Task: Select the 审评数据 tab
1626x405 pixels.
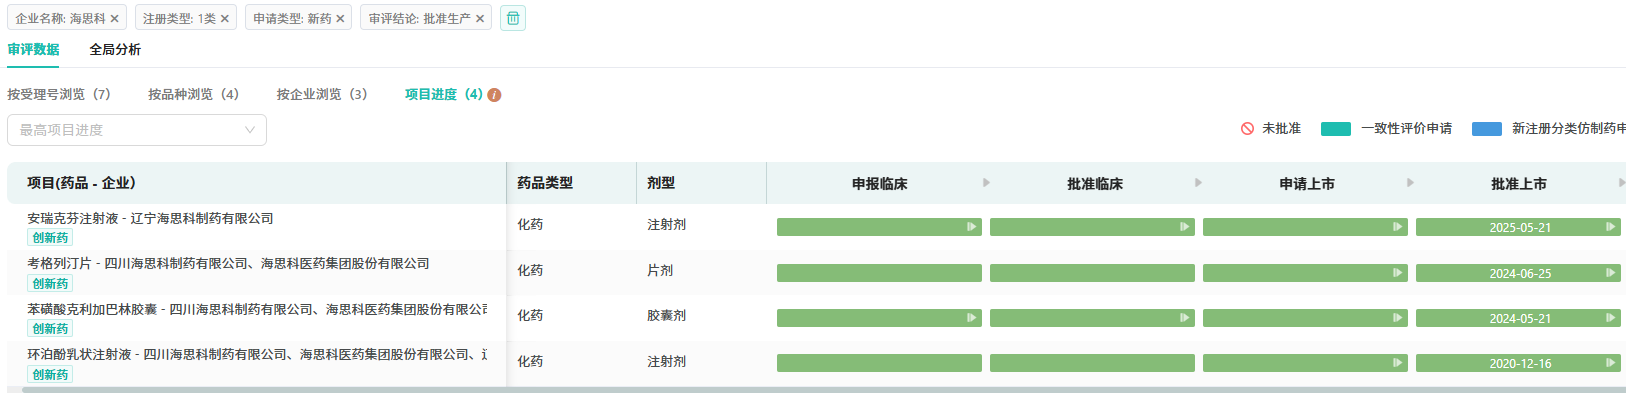Action: pos(33,49)
